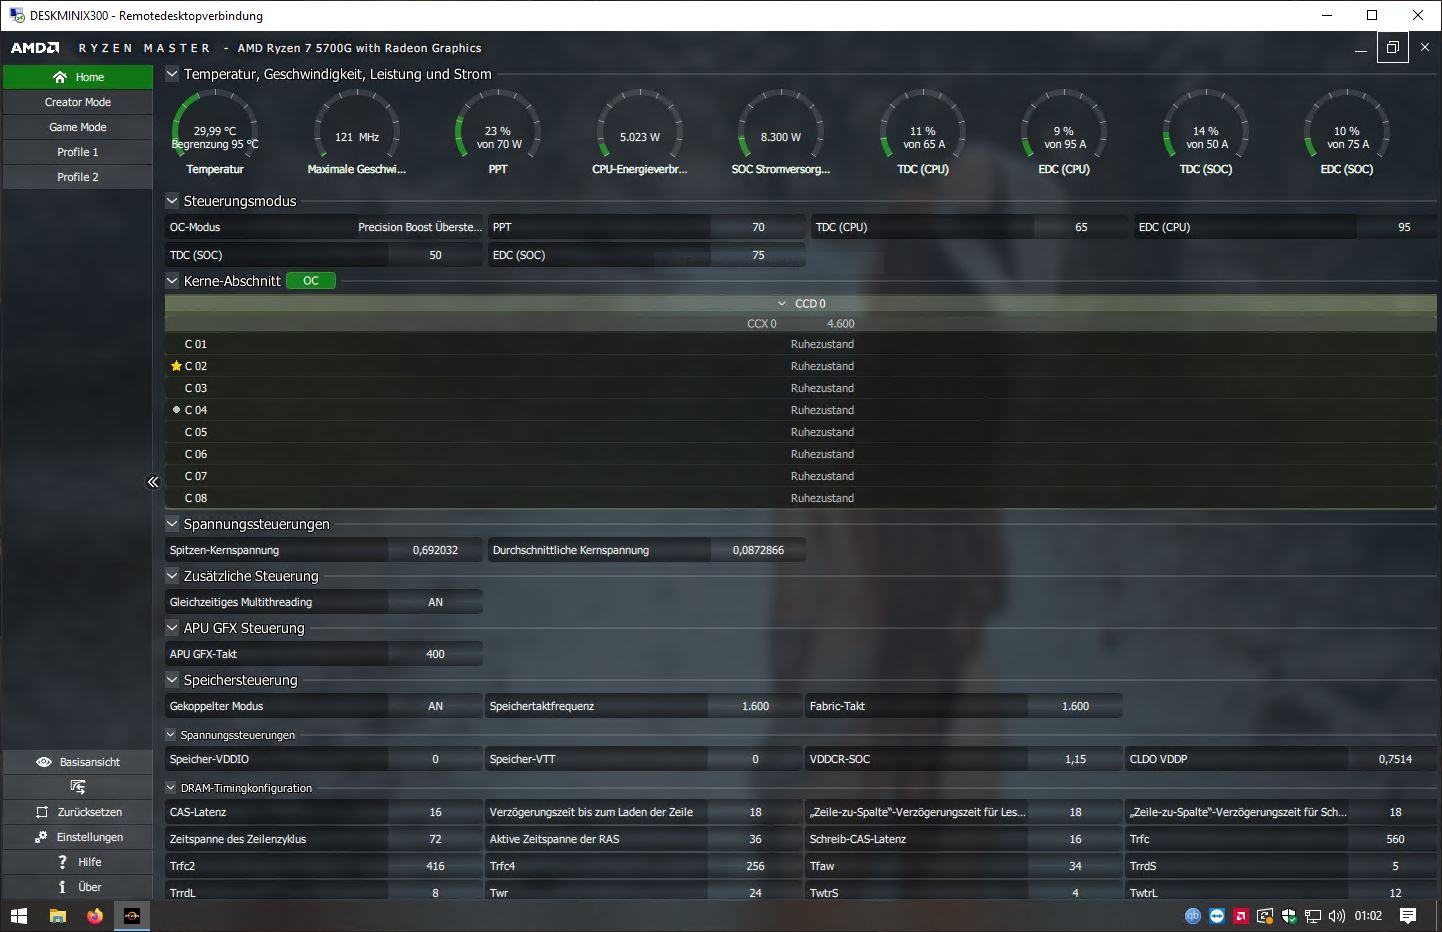
Task: Click the volume speaker tray icon
Action: tap(1337, 915)
